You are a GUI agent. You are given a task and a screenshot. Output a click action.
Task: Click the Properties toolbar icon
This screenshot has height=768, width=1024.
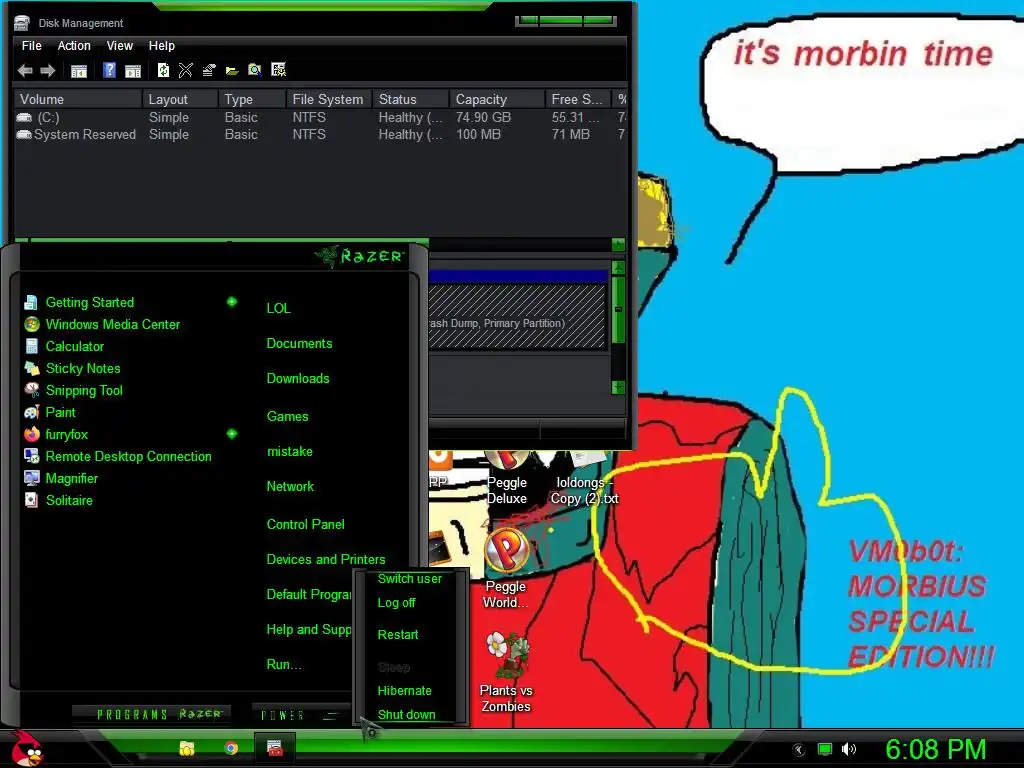point(209,71)
